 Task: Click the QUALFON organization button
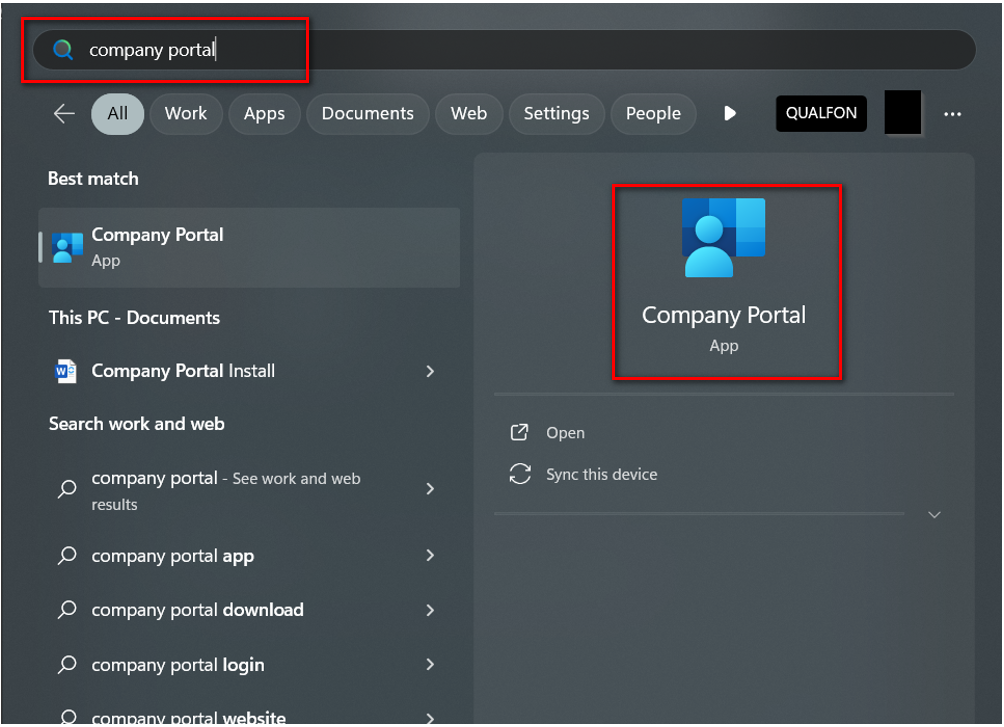click(x=821, y=113)
